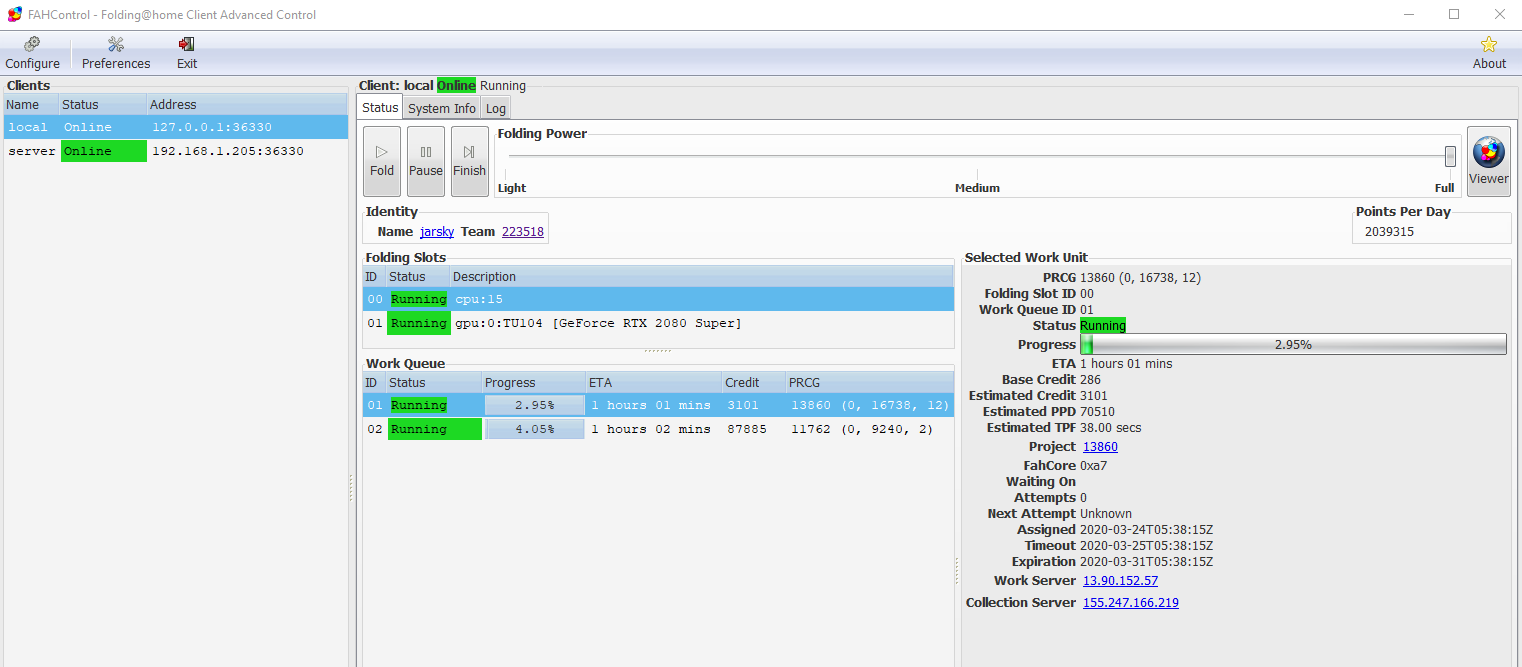Click Estimated TPF value 38.00 secs
Screen dimensions: 1522x667
click(1111, 428)
